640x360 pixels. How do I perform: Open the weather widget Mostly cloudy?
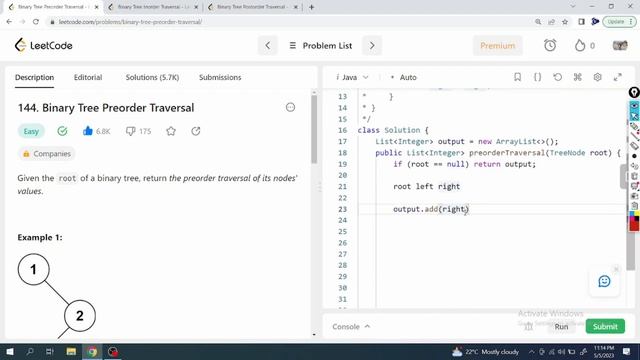point(486,351)
